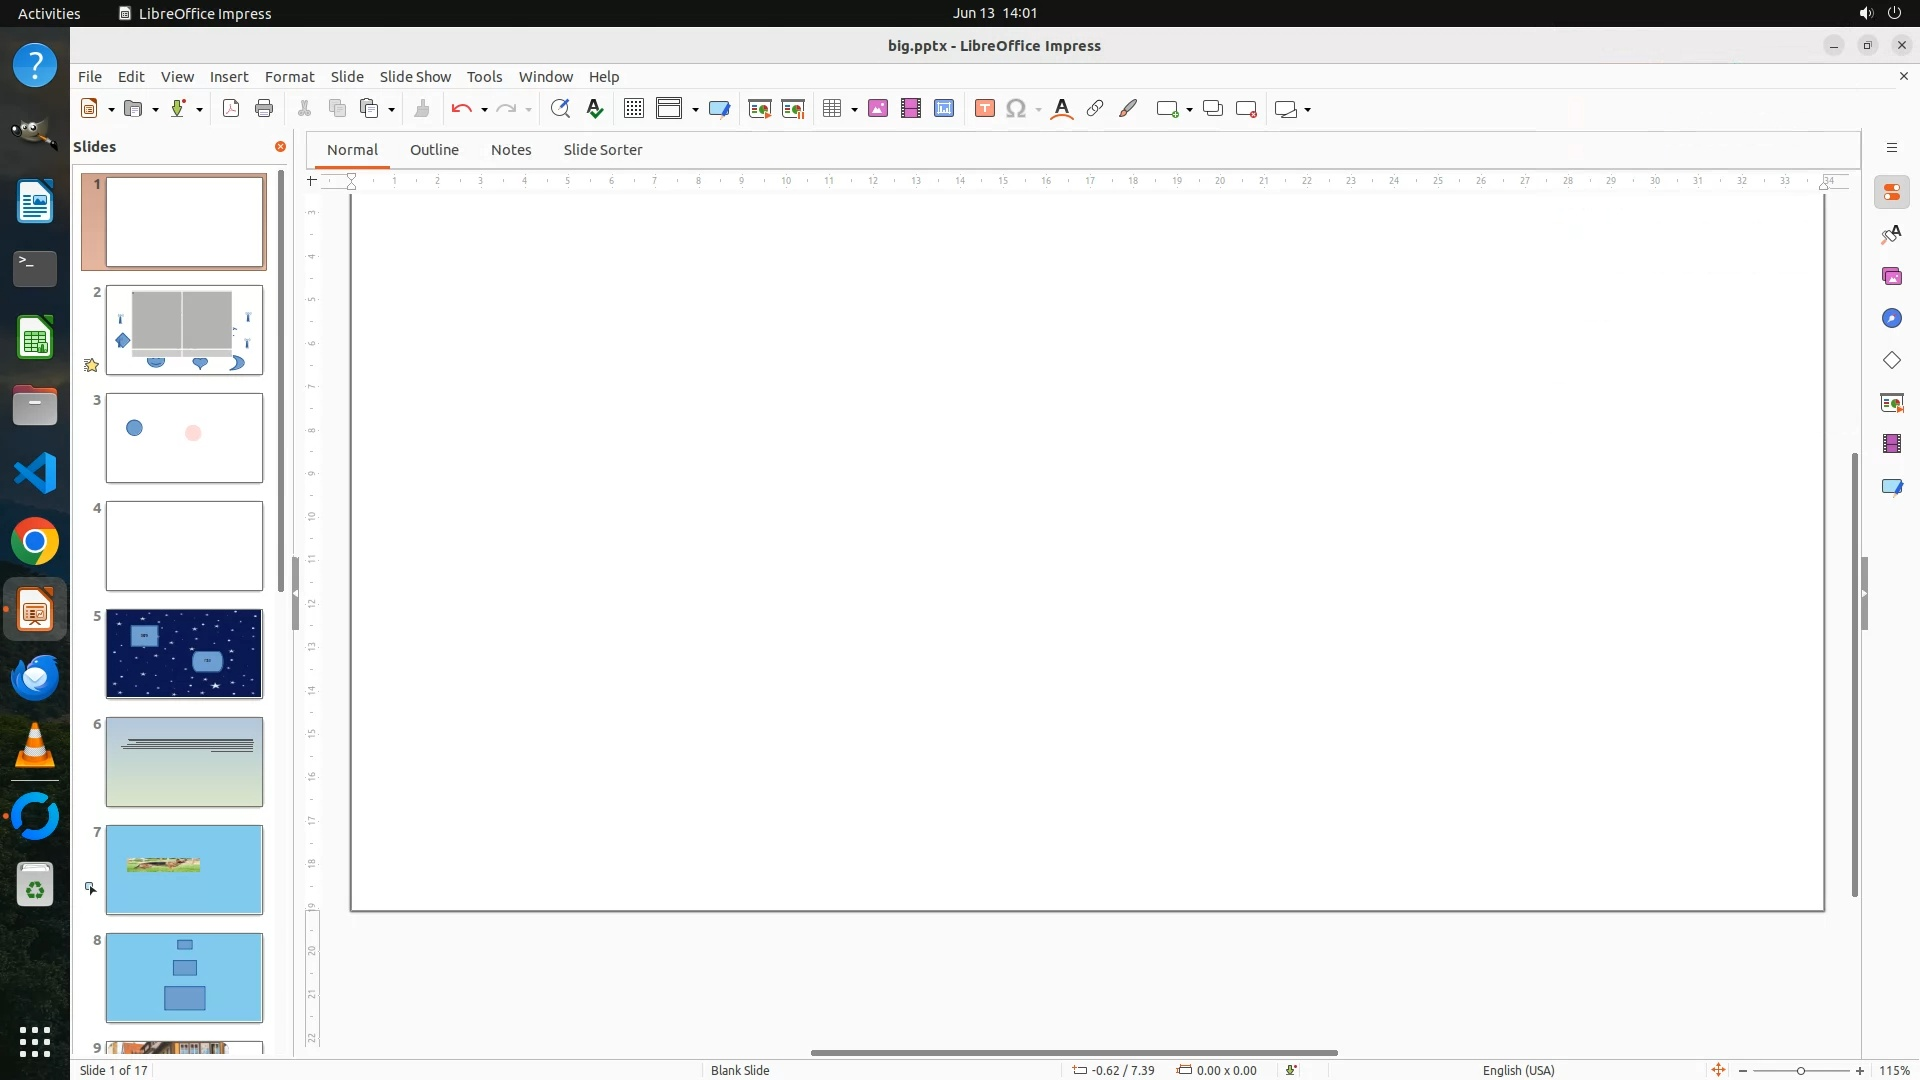The width and height of the screenshot is (1920, 1080).
Task: Click the Print icon in toolbar
Action: (x=264, y=109)
